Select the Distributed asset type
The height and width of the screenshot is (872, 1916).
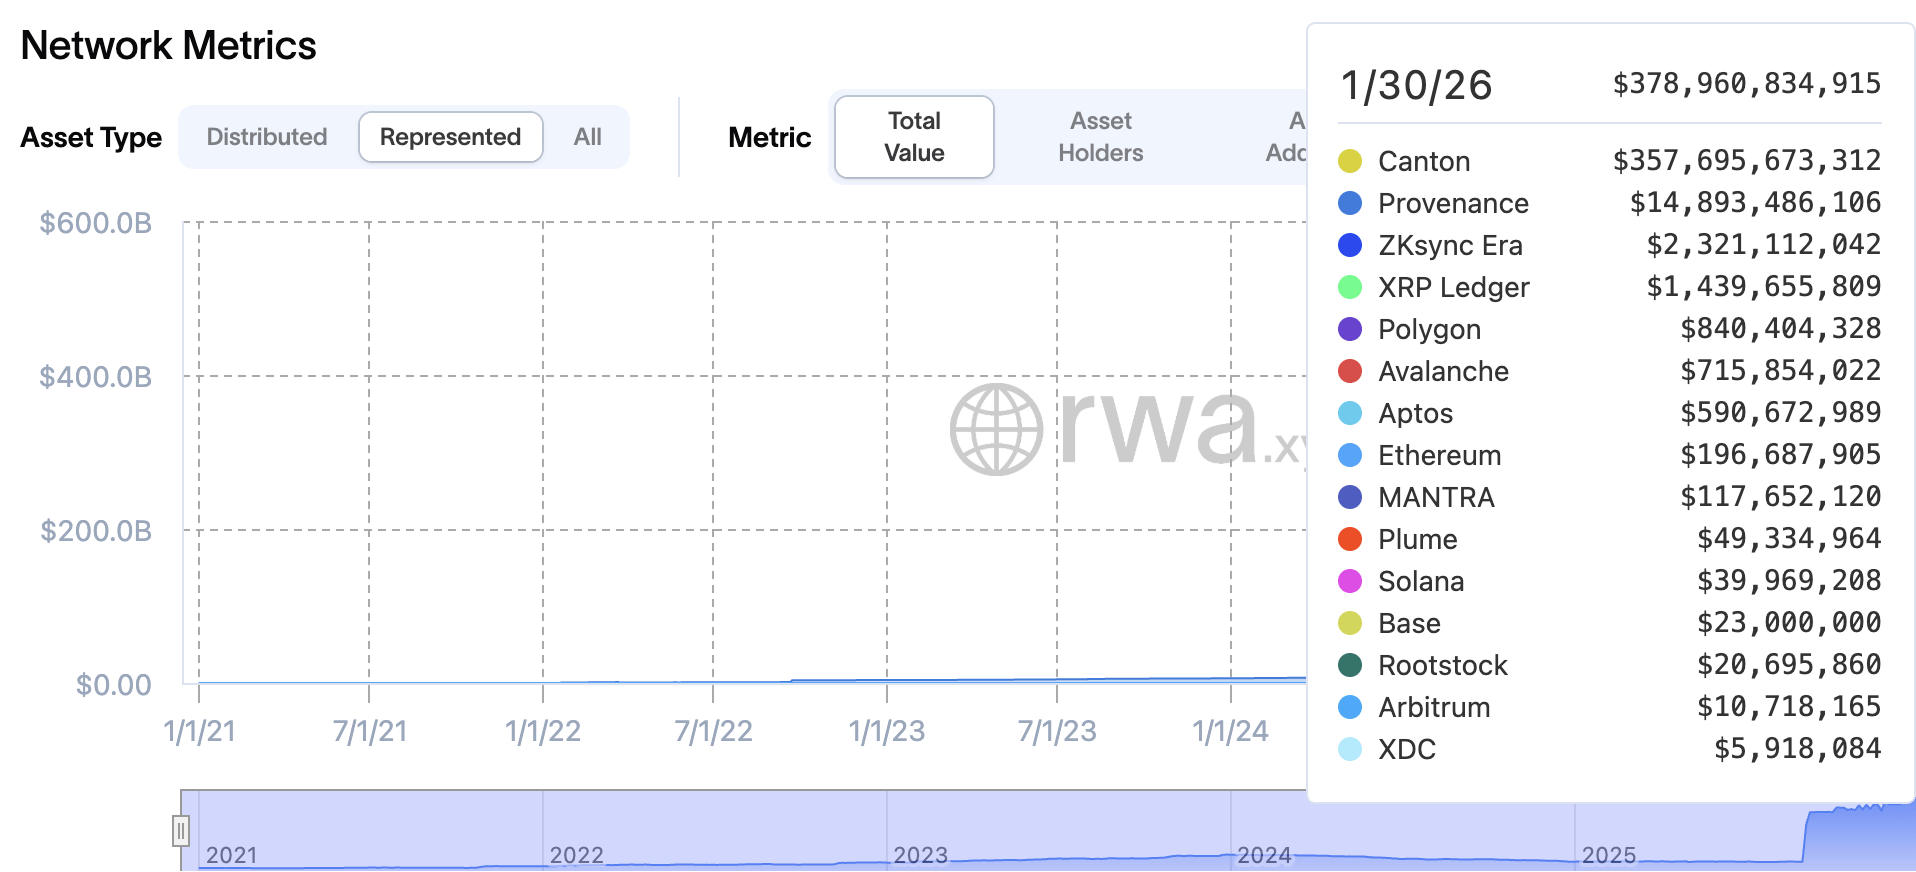tap(267, 137)
